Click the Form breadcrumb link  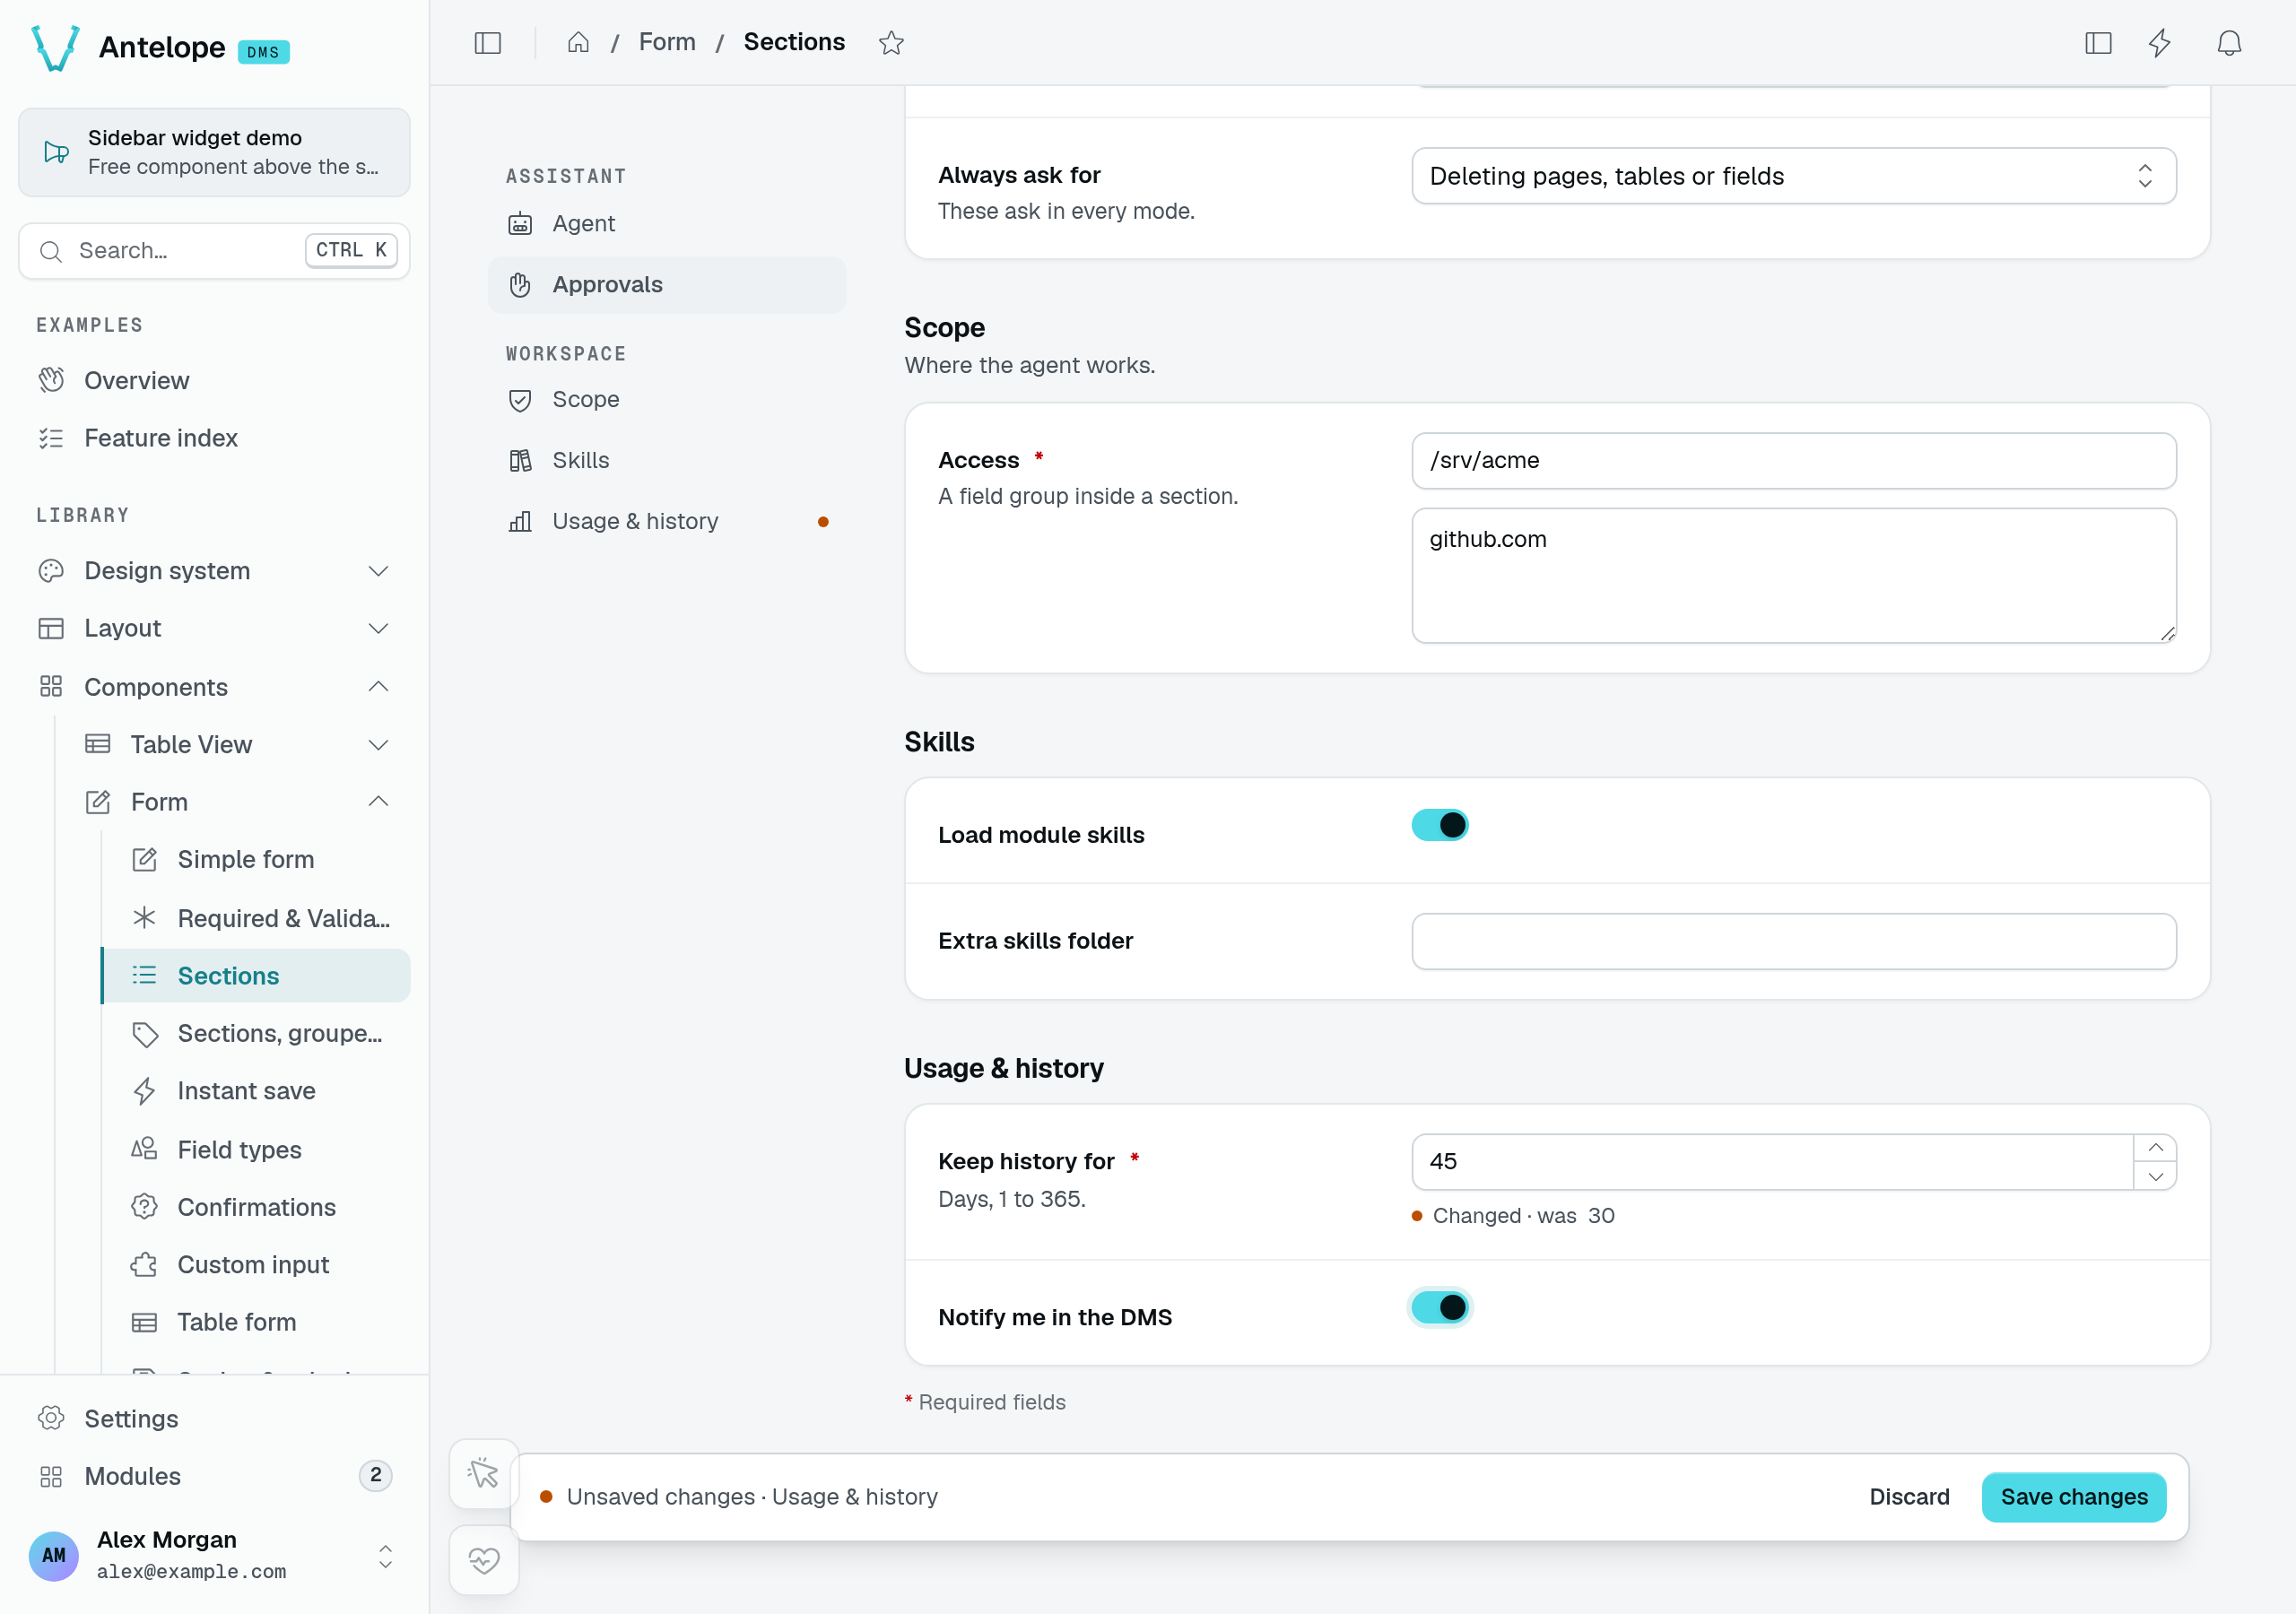click(x=667, y=42)
